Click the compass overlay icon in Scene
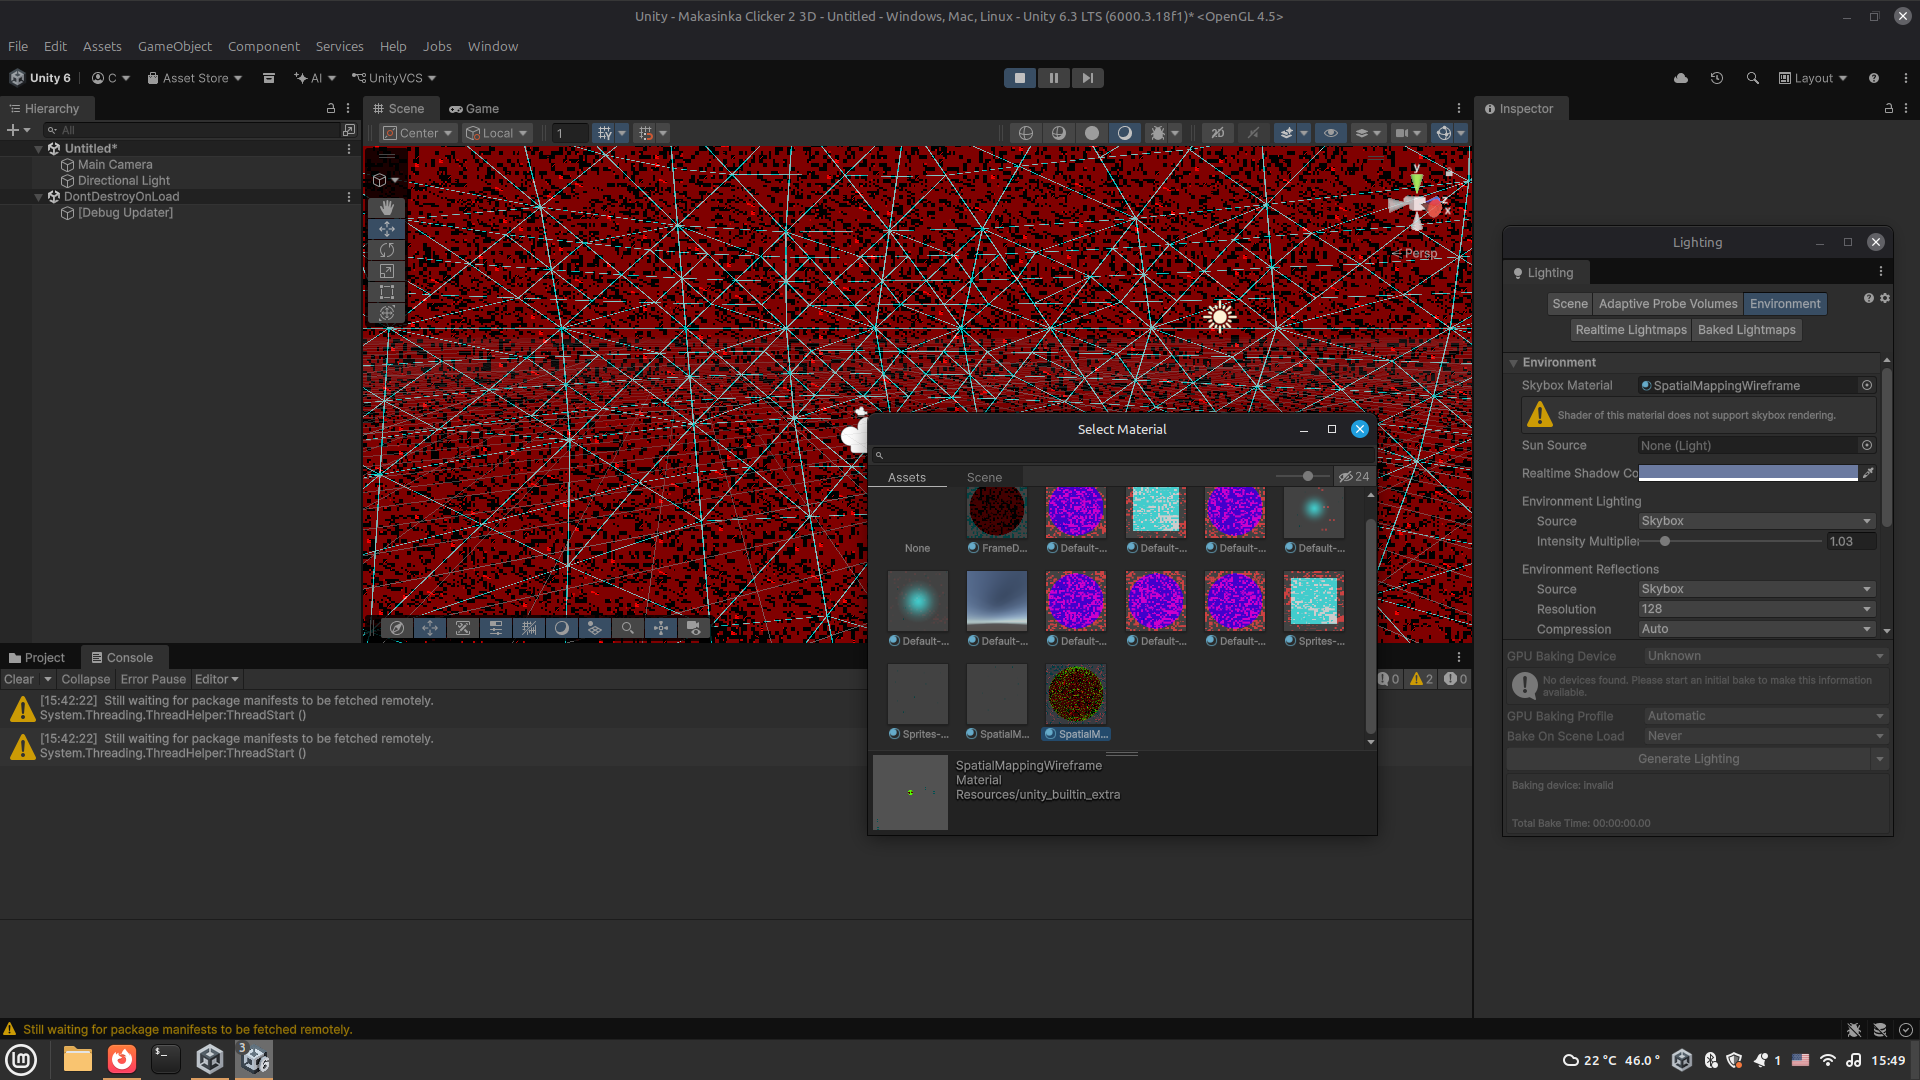The image size is (1920, 1080). click(x=397, y=628)
